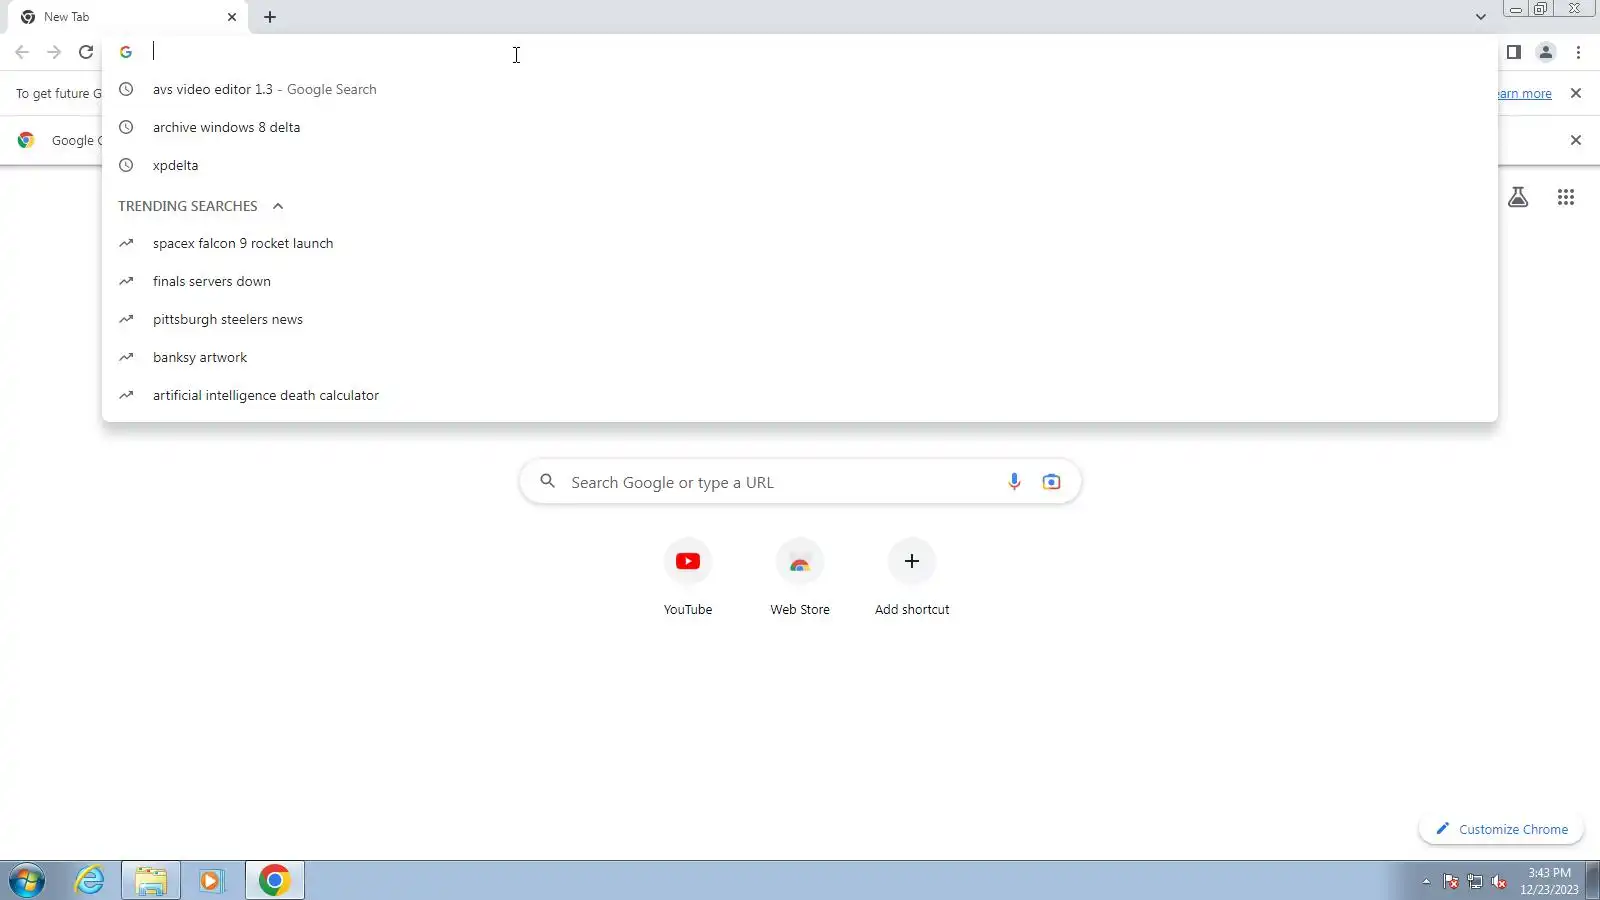Open Windows Explorer from taskbar
1600x900 pixels.
(x=151, y=880)
